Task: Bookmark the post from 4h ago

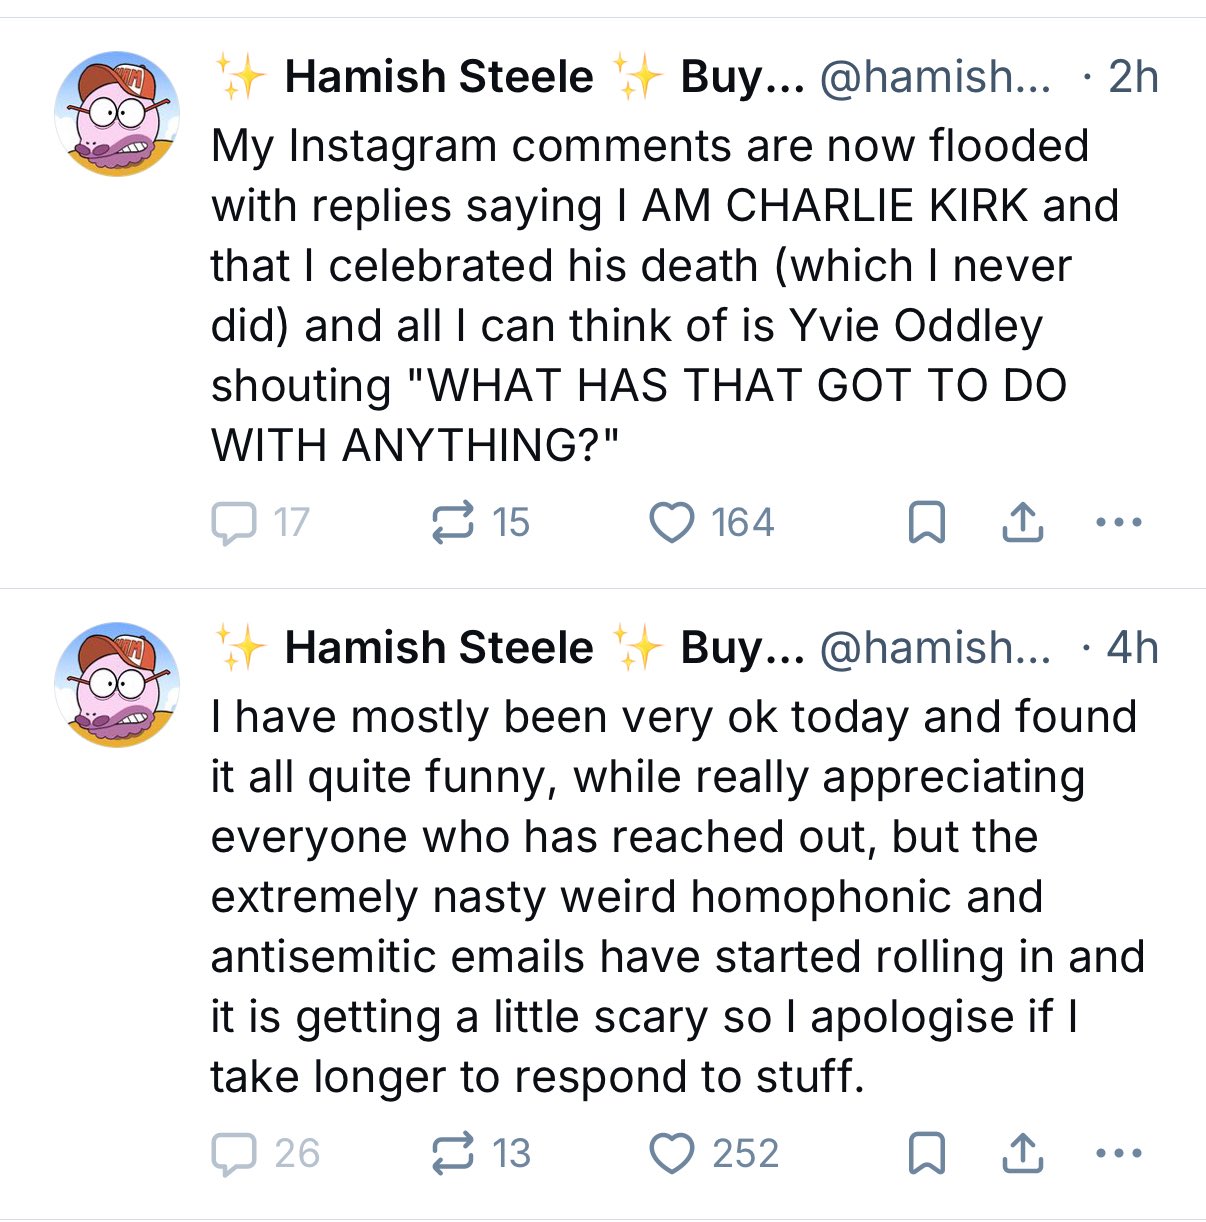Action: (x=926, y=1154)
